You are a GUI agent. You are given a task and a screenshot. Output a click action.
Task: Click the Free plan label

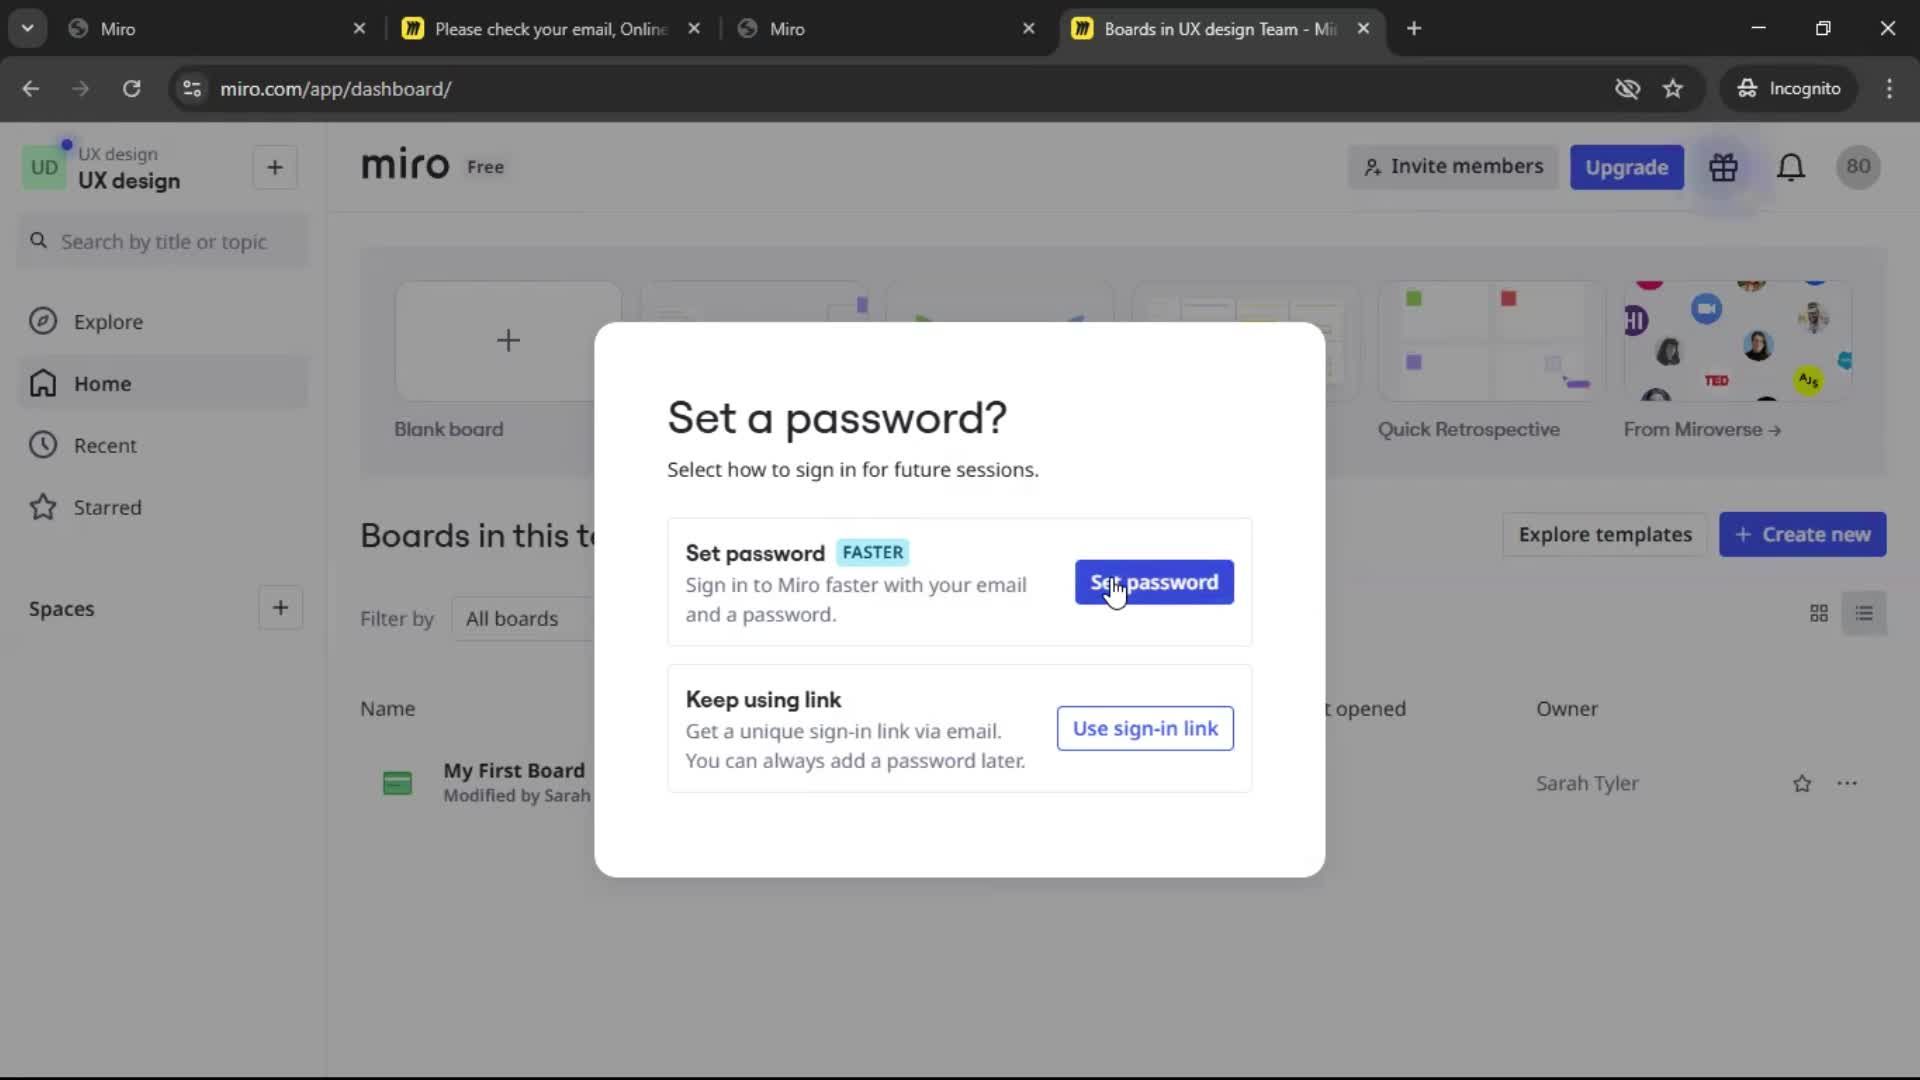click(x=485, y=167)
